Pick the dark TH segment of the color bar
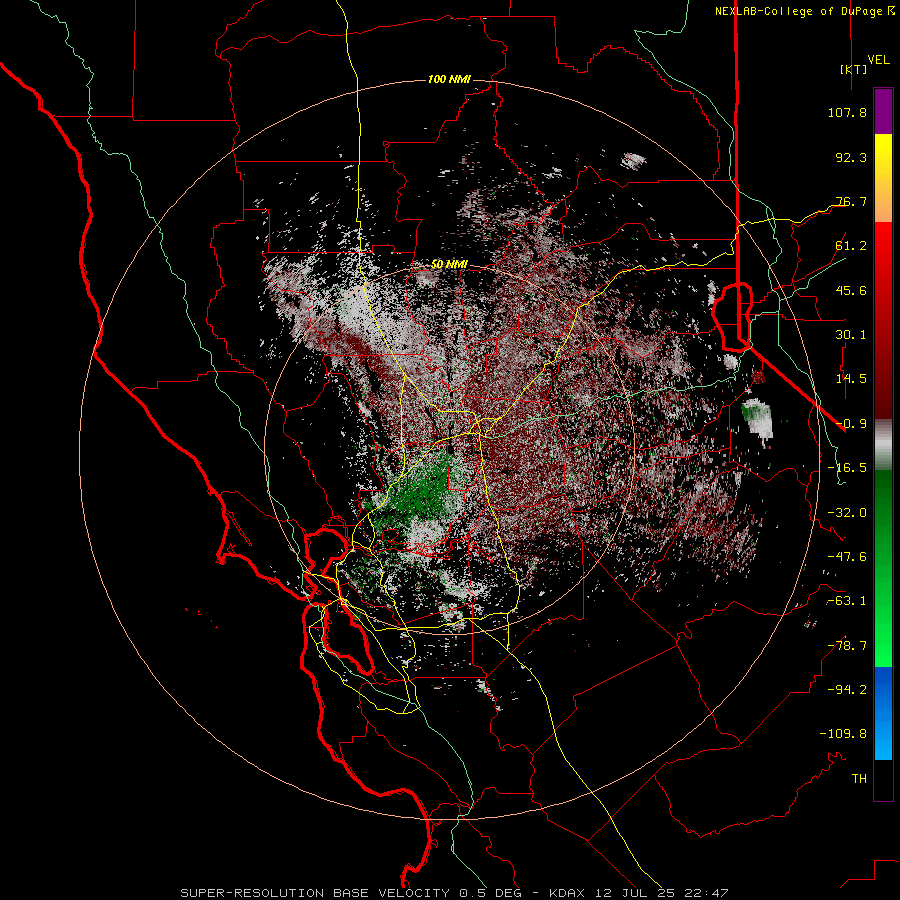 click(883, 780)
